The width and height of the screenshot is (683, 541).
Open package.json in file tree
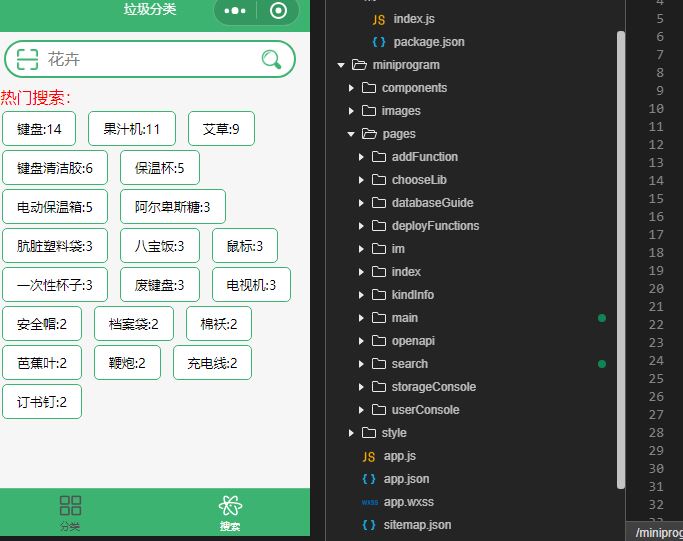coord(429,42)
